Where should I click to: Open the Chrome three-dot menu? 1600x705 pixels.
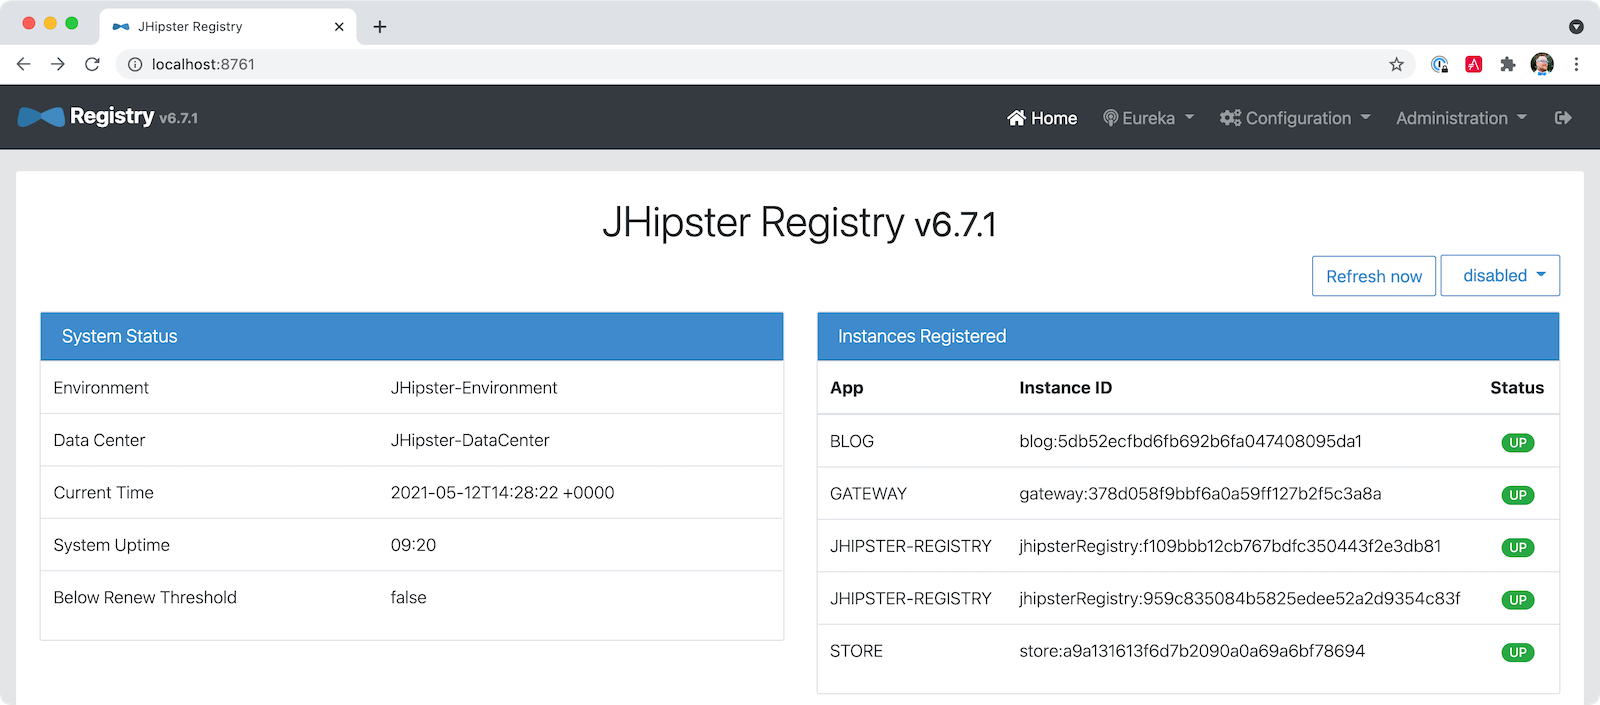(x=1576, y=64)
